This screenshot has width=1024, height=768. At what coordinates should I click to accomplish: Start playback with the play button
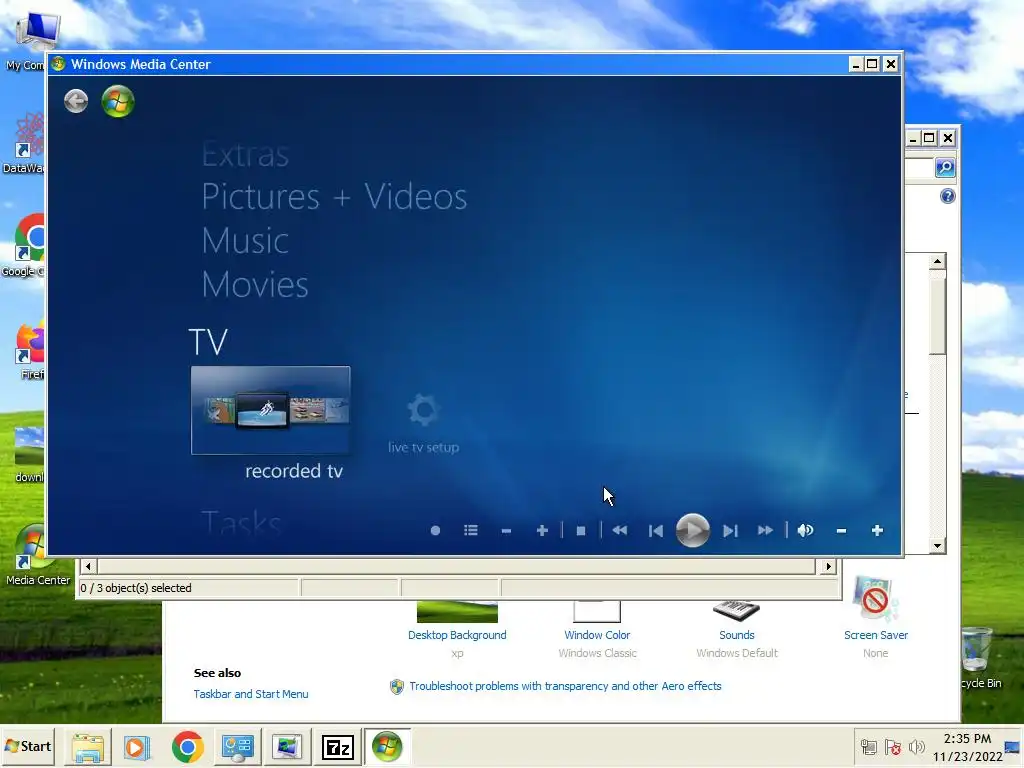click(692, 530)
